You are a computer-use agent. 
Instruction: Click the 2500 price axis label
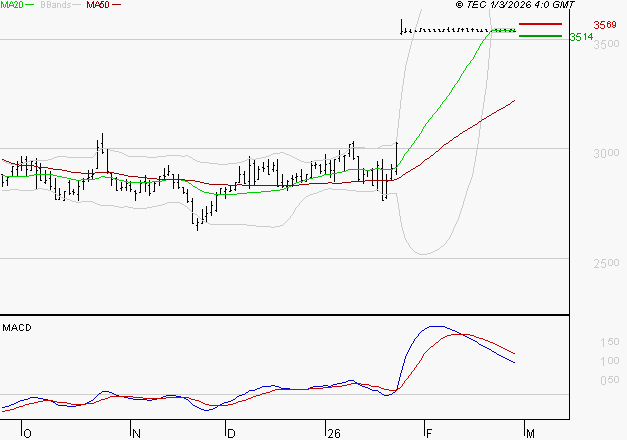(606, 263)
